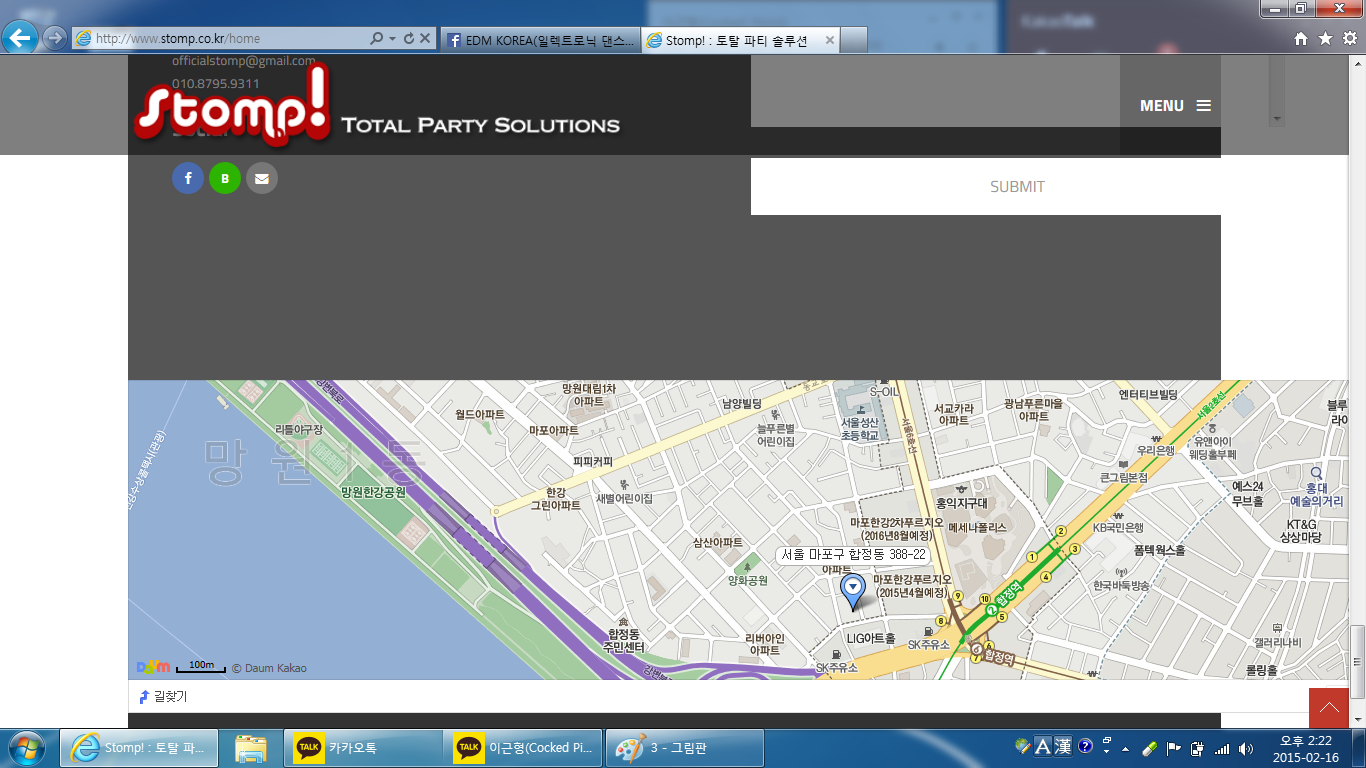Switch to the EDM KOREA Facebook tab

point(540,40)
